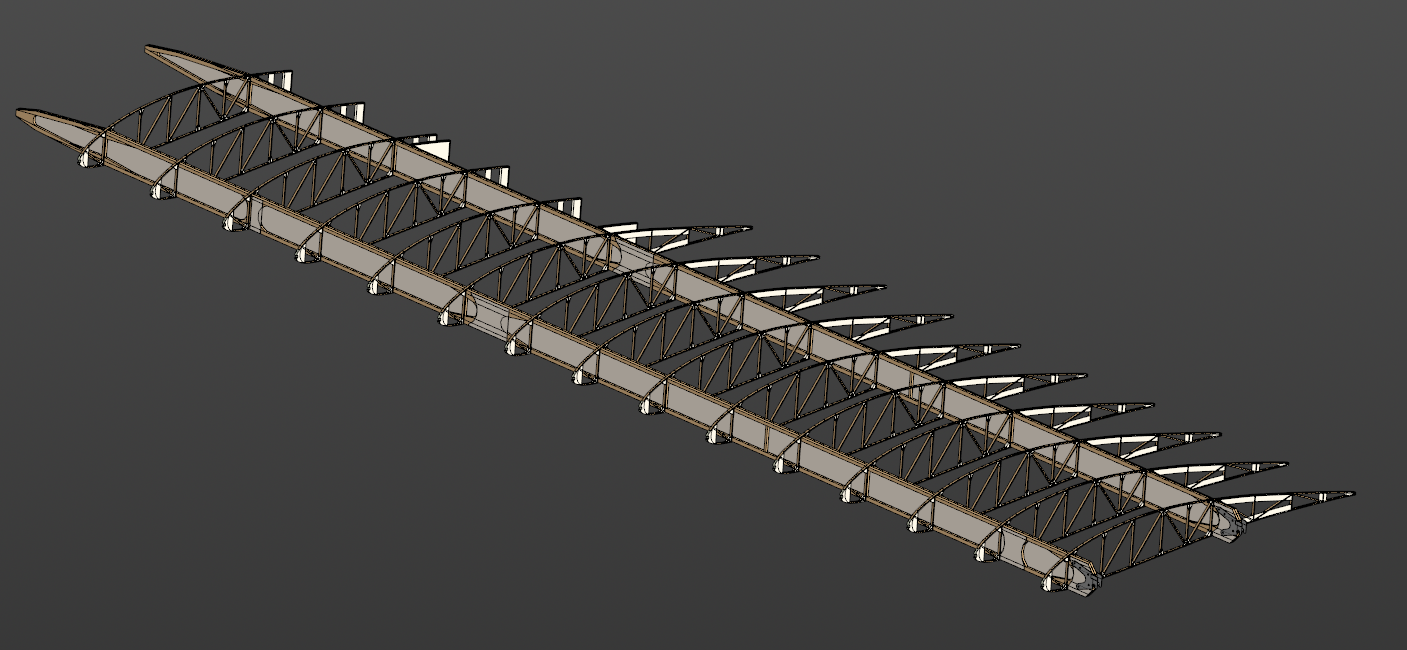Image resolution: width=1407 pixels, height=650 pixels.
Task: Select the short trailing rib stub nearest the wingtip
Action: point(285,80)
